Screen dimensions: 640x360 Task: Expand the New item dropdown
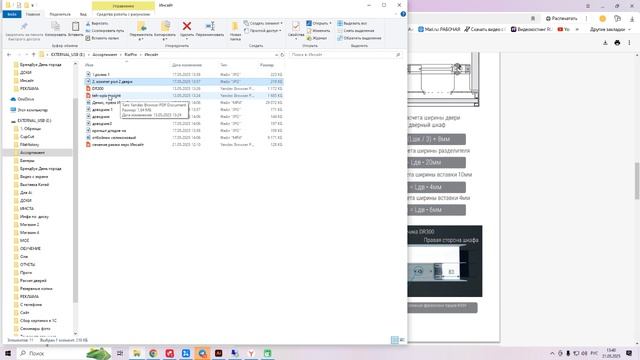pos(263,23)
